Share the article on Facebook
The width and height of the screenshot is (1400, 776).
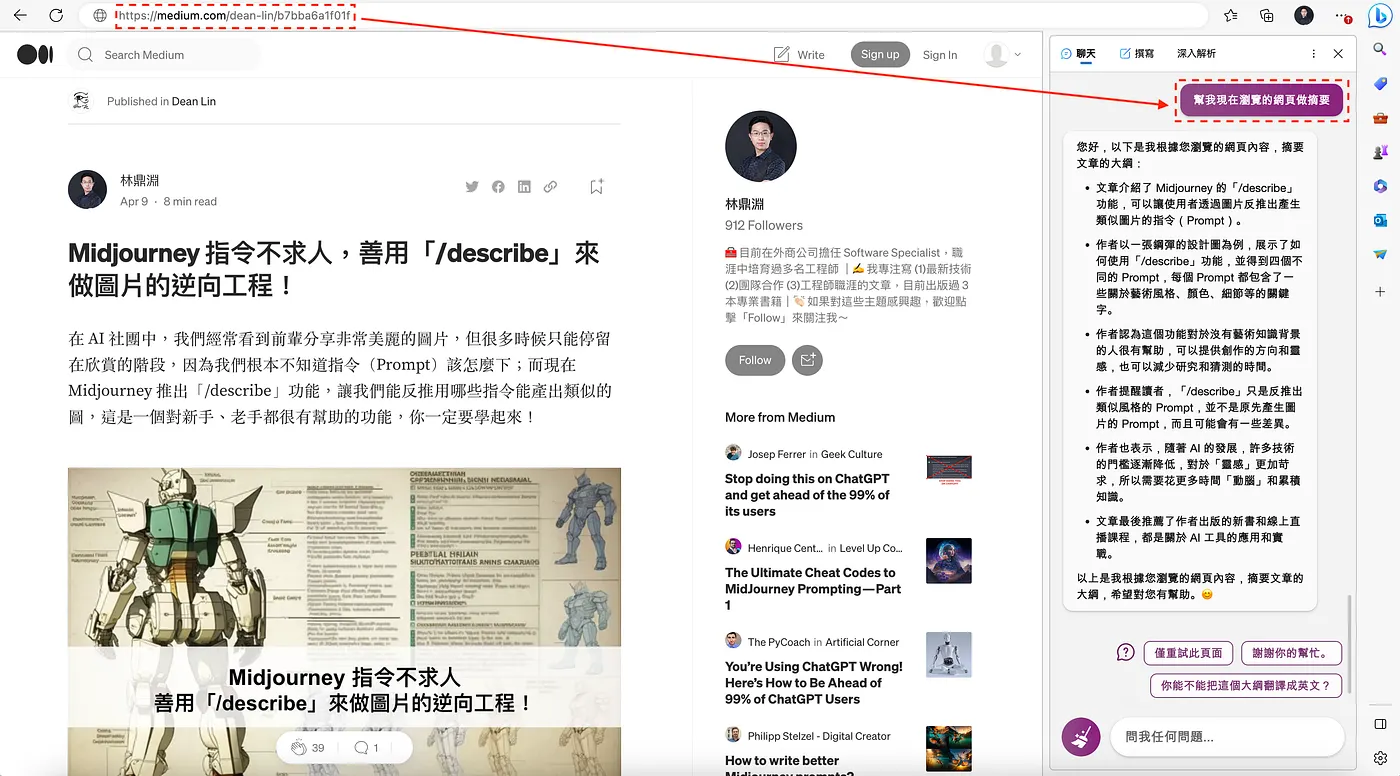click(x=498, y=187)
